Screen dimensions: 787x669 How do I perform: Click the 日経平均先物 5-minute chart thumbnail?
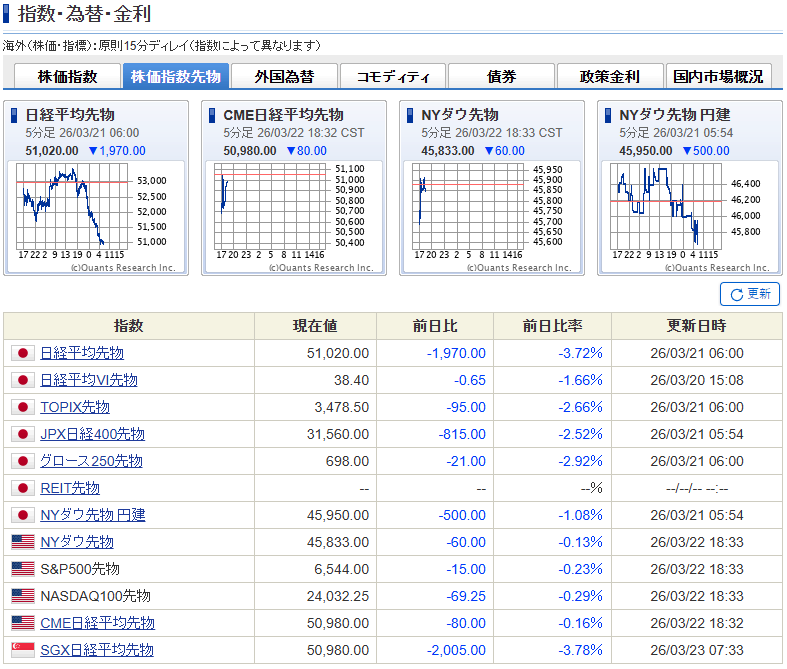coord(96,218)
